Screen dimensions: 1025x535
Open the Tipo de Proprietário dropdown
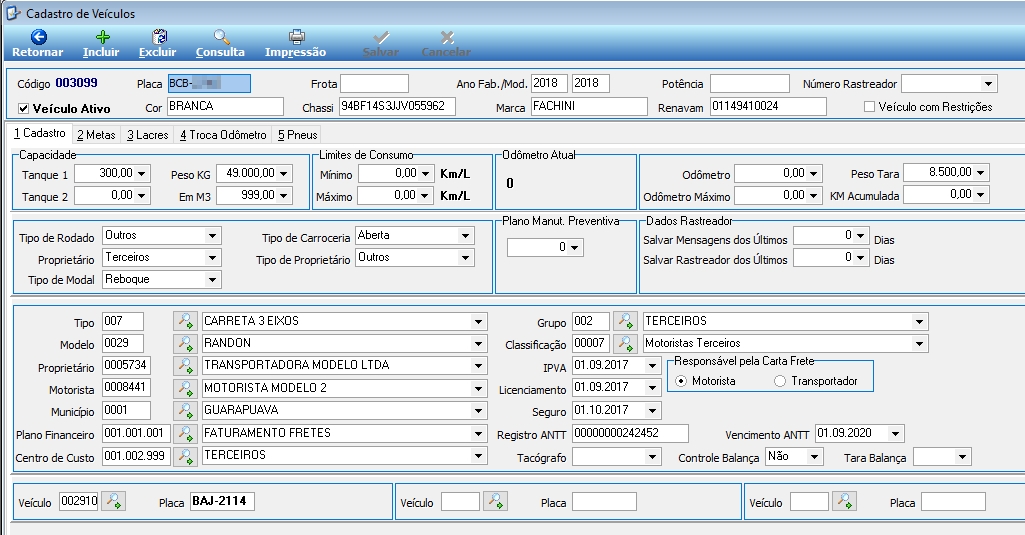coord(465,258)
